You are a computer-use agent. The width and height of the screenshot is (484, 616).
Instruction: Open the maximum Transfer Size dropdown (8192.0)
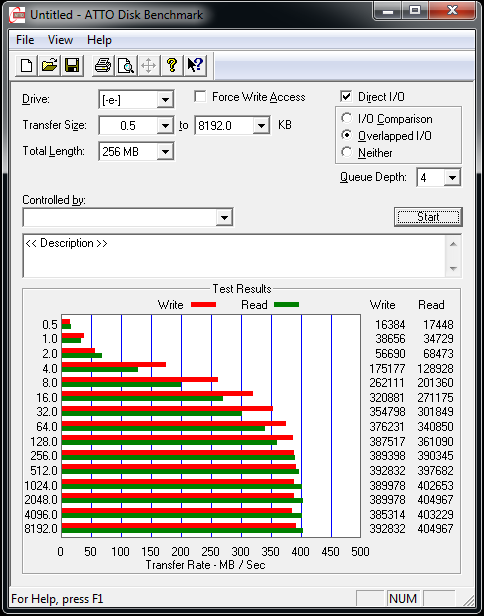pos(261,126)
